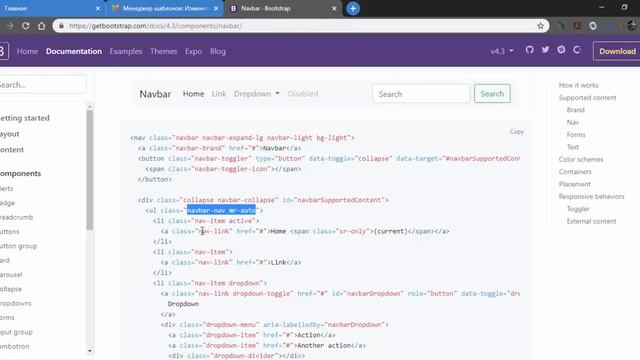
Task: Open Carousel in the components list
Action: coord(11,275)
